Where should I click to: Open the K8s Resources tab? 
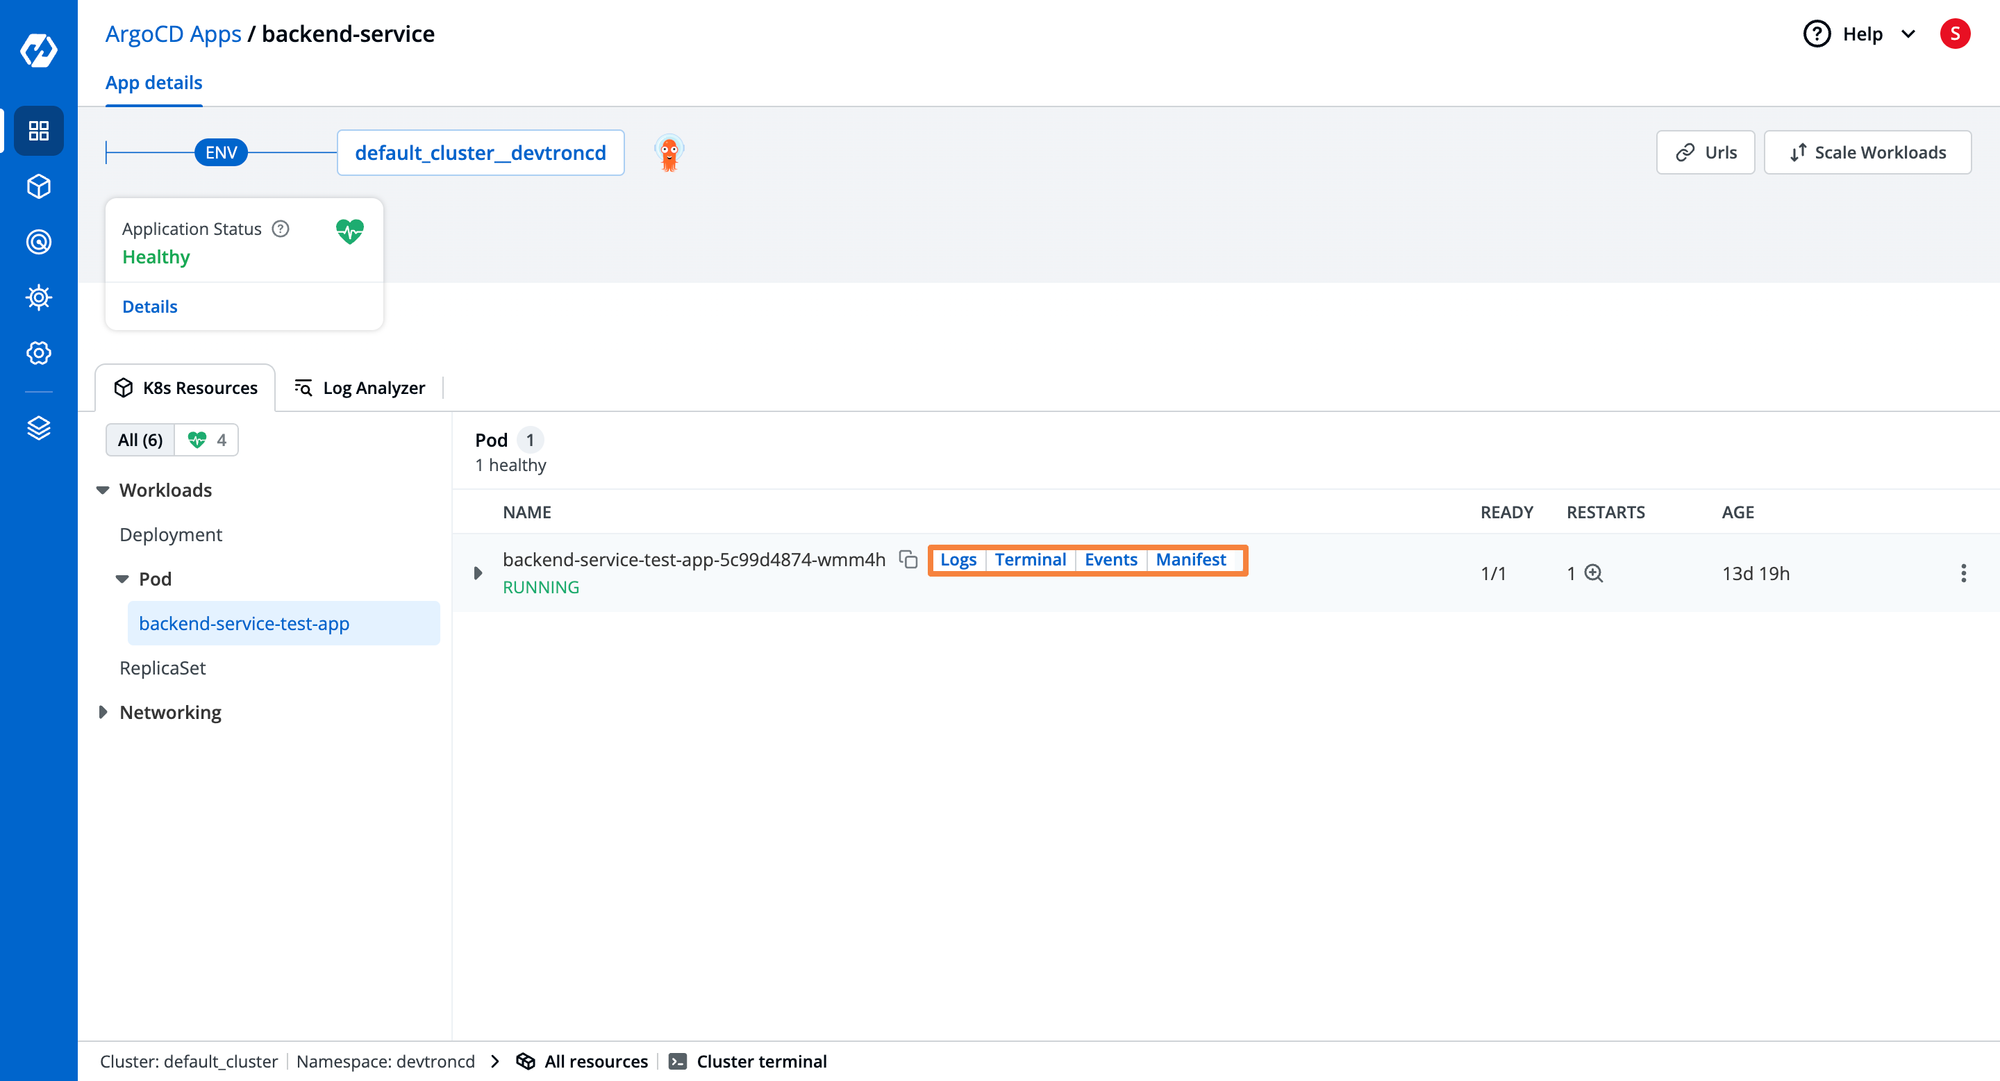[x=185, y=387]
